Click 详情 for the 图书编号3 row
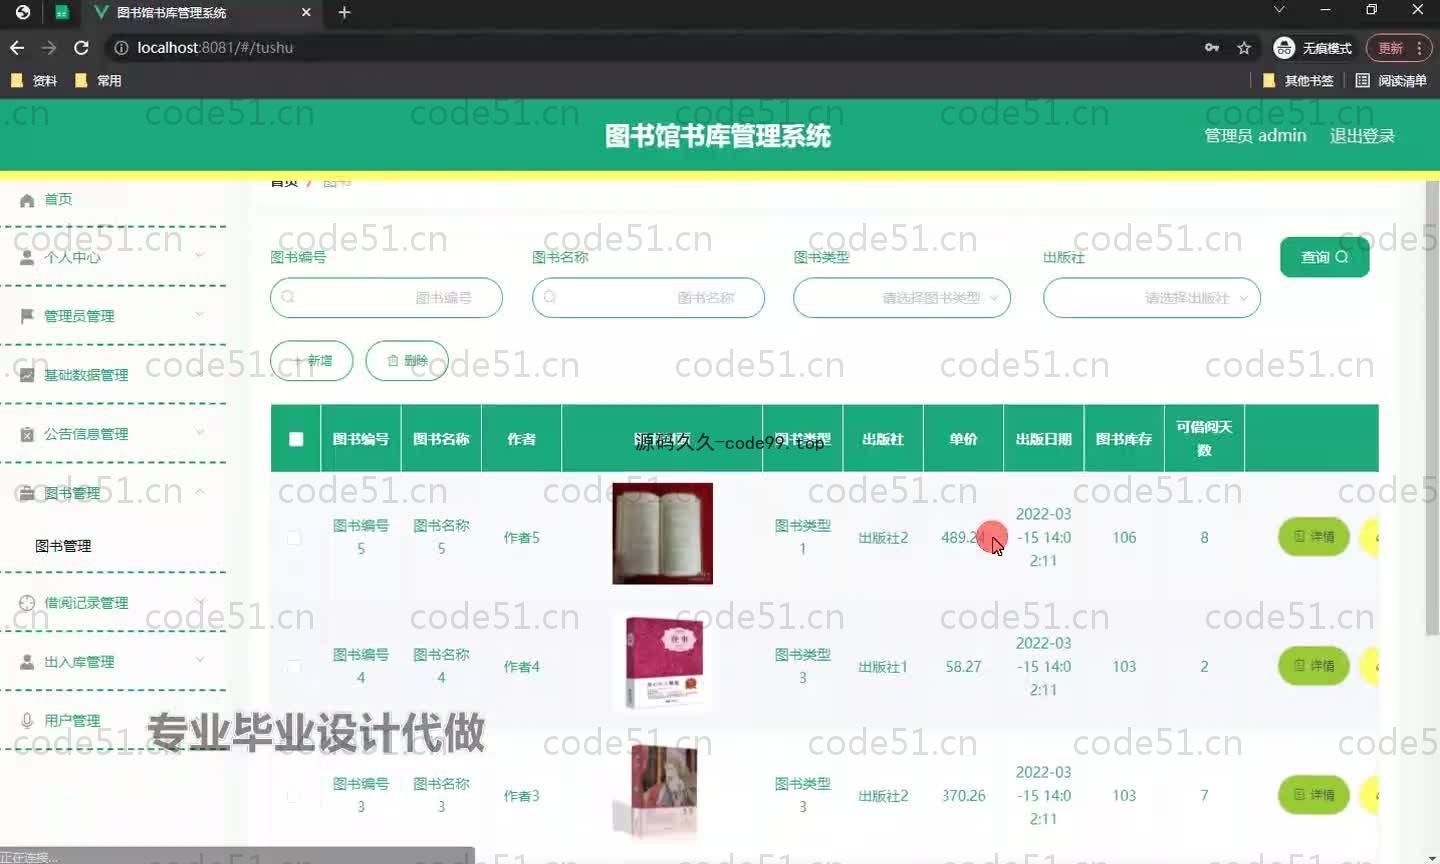The height and width of the screenshot is (864, 1440). pos(1314,795)
